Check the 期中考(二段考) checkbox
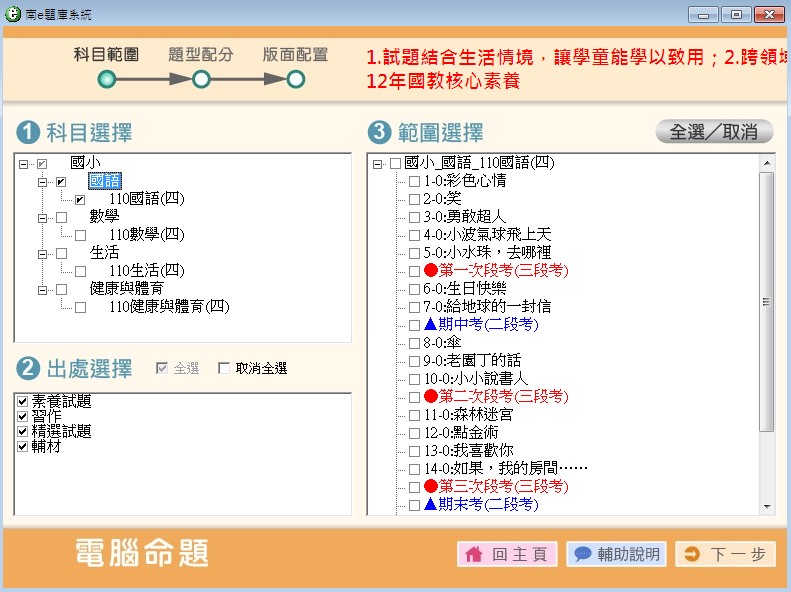Image resolution: width=791 pixels, height=592 pixels. click(x=414, y=325)
